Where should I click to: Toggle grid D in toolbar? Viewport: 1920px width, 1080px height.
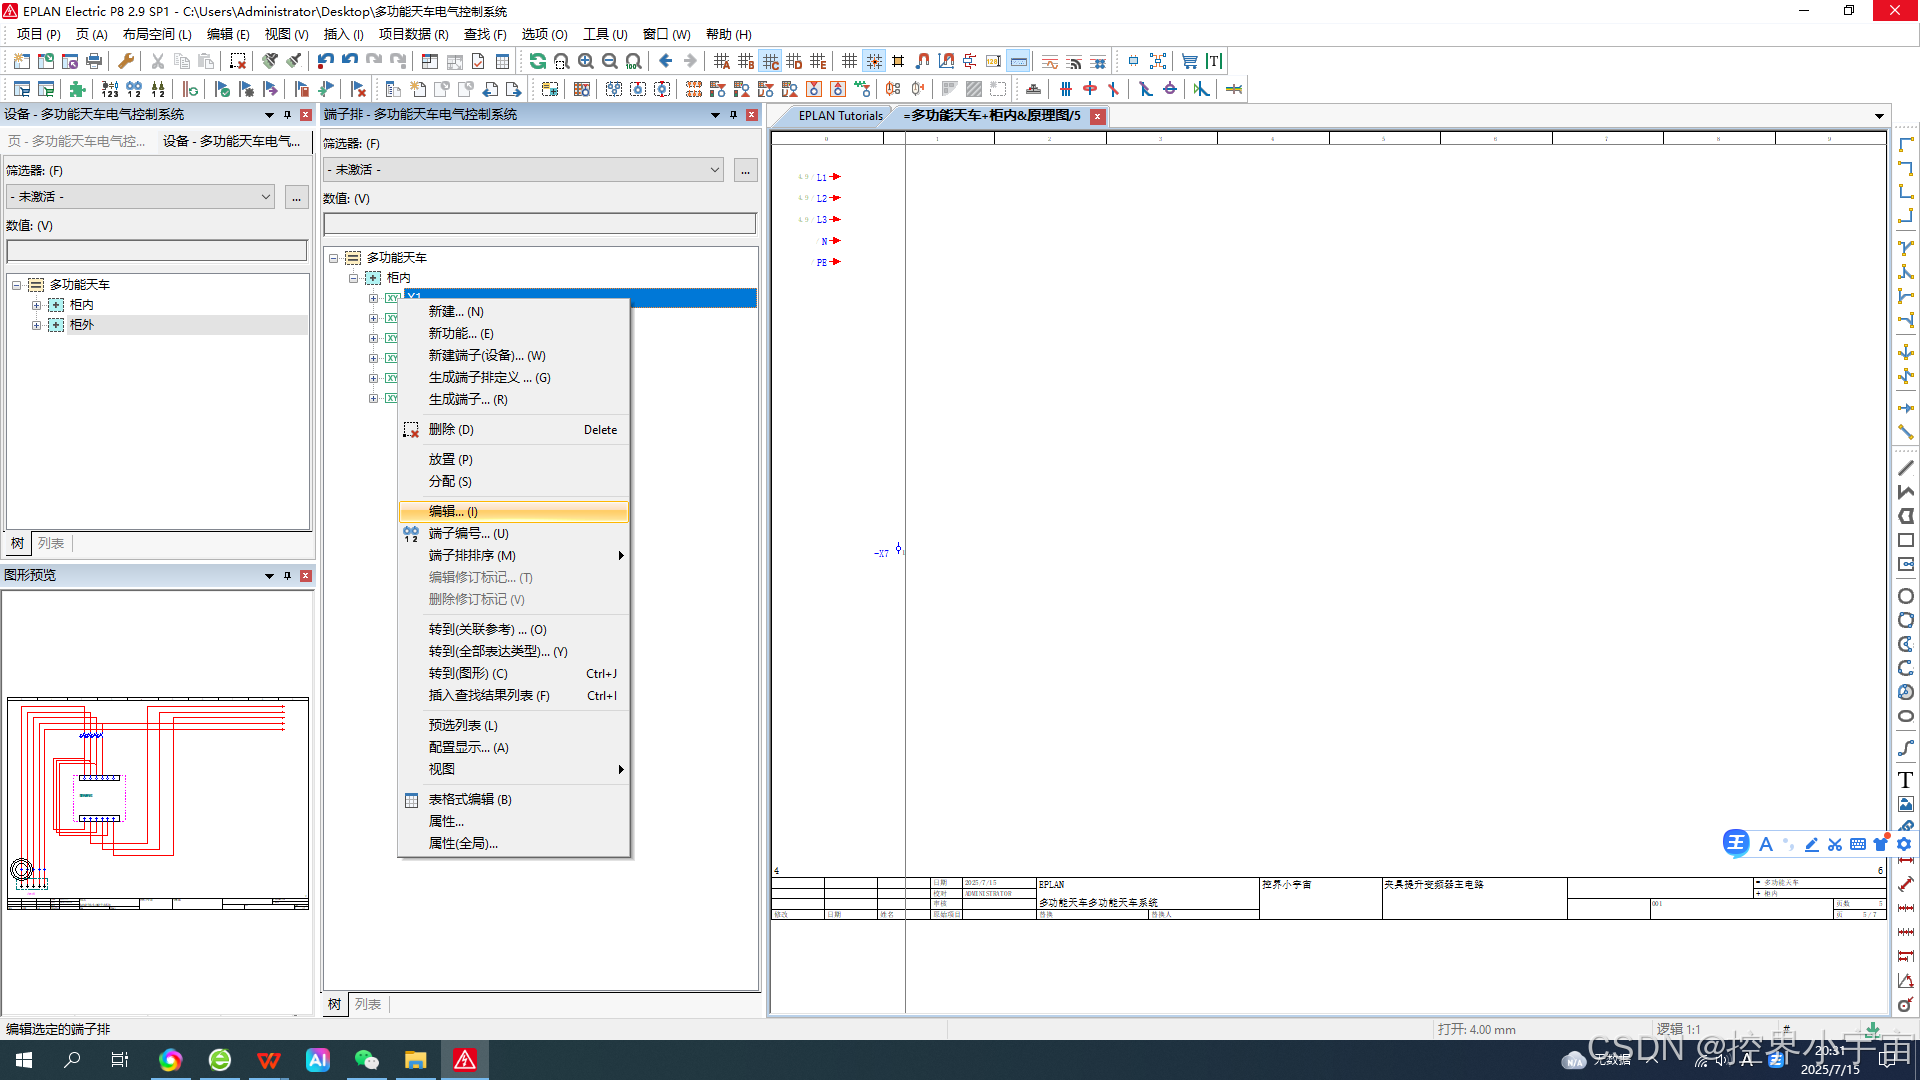(794, 61)
